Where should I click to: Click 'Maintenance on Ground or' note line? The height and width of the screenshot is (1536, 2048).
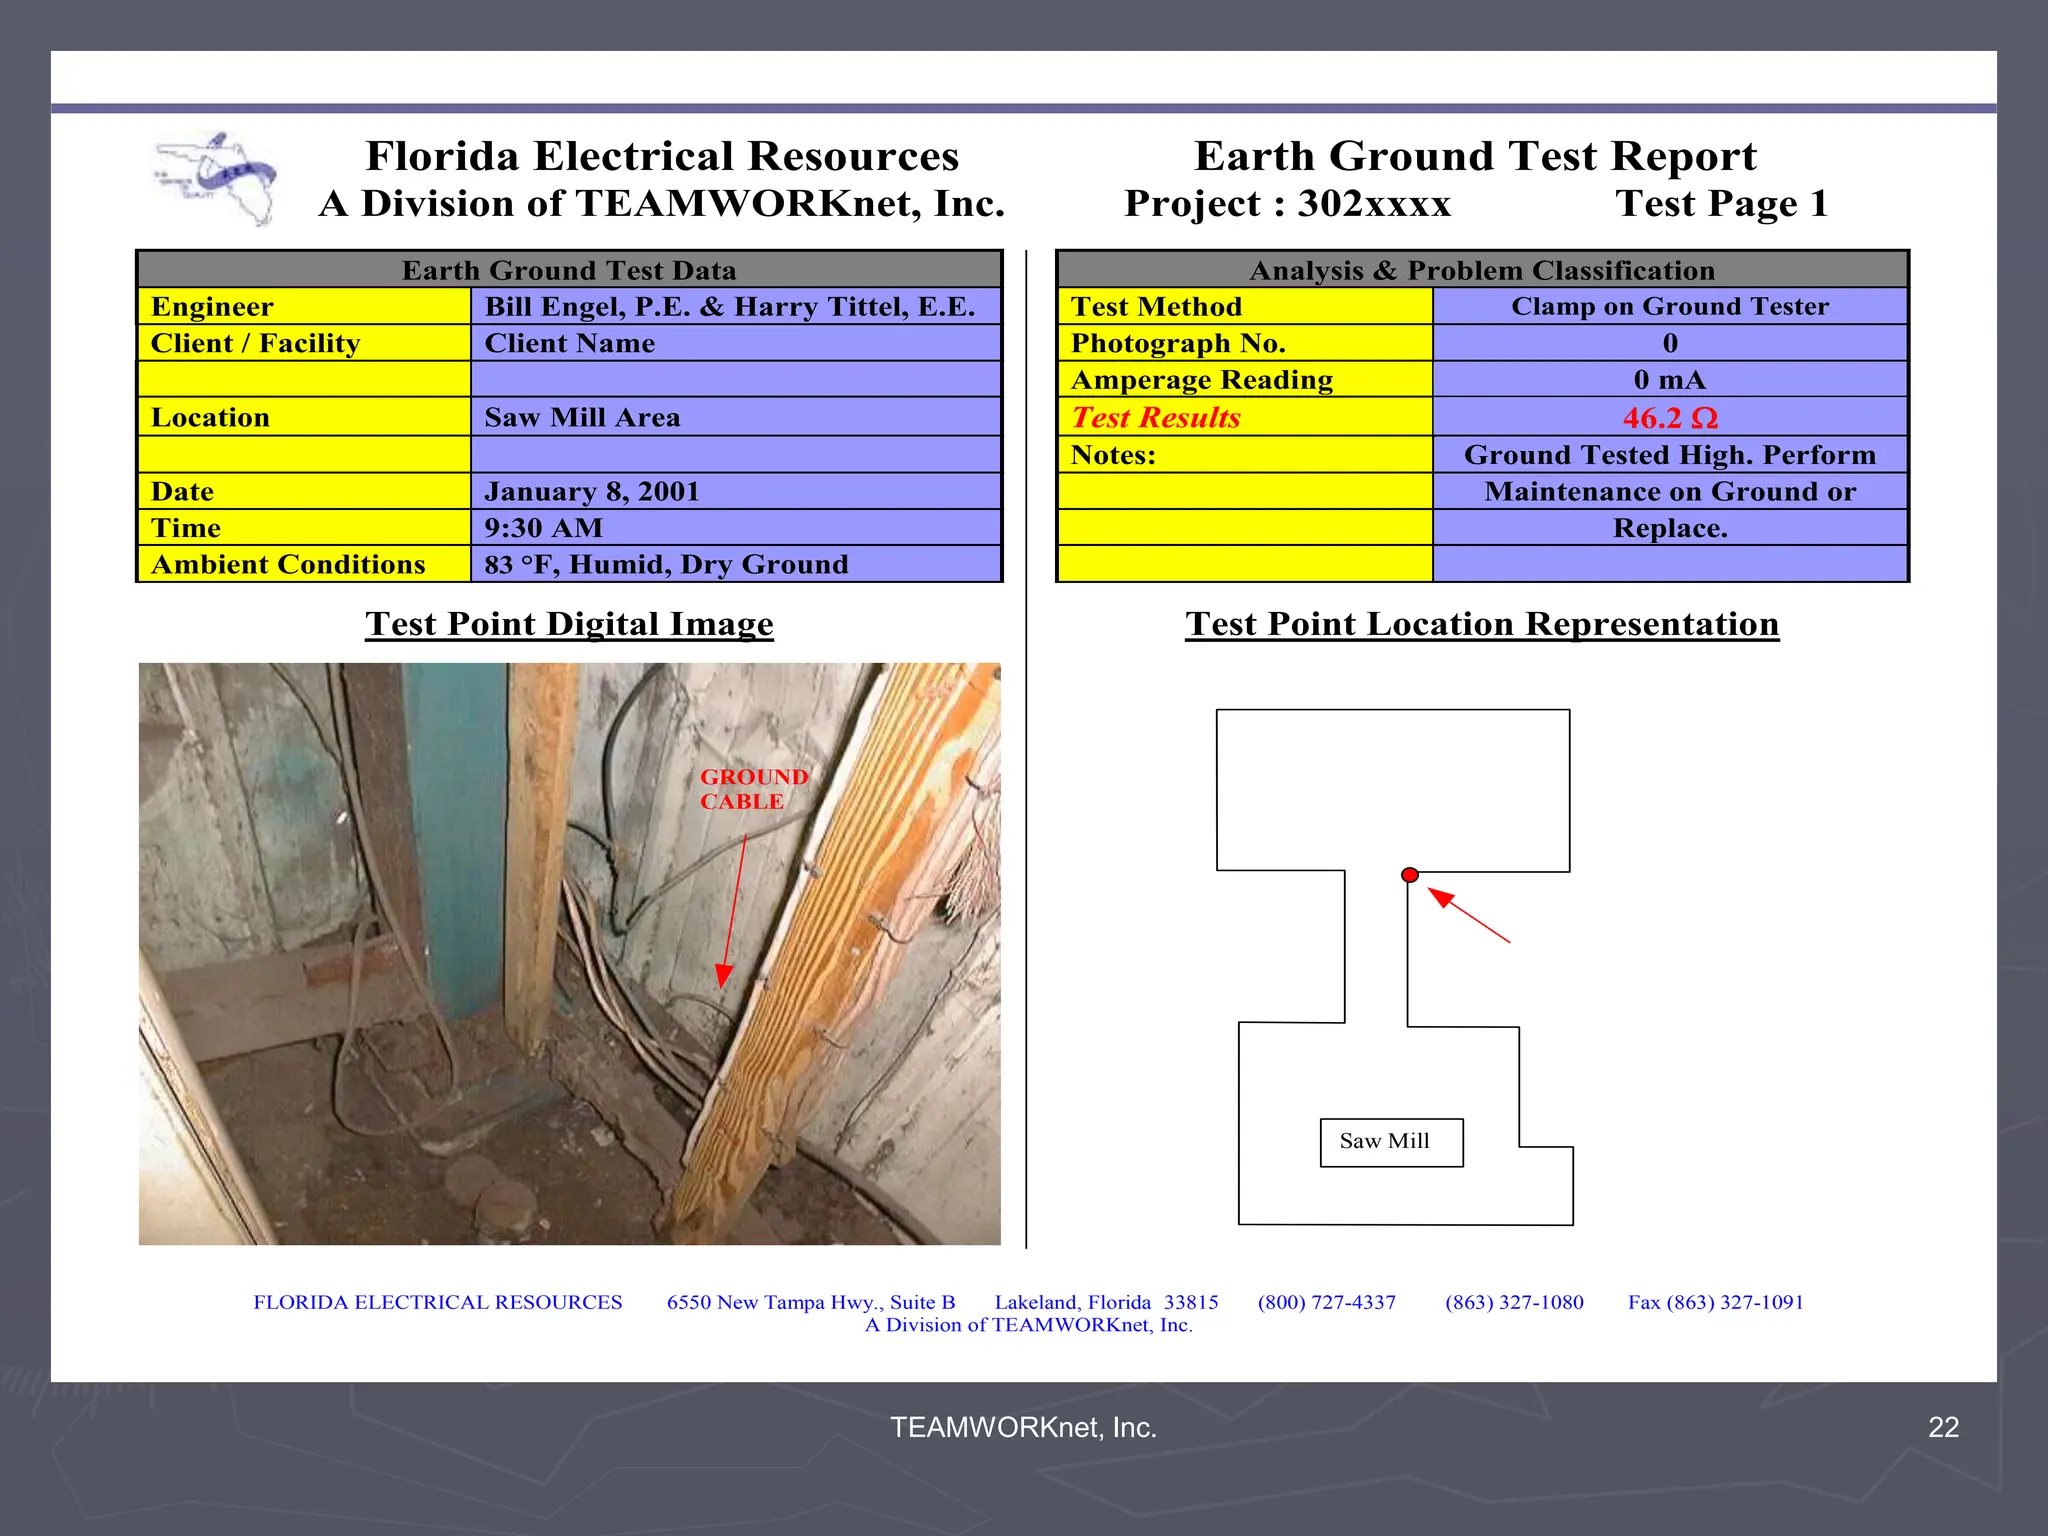coord(1670,491)
